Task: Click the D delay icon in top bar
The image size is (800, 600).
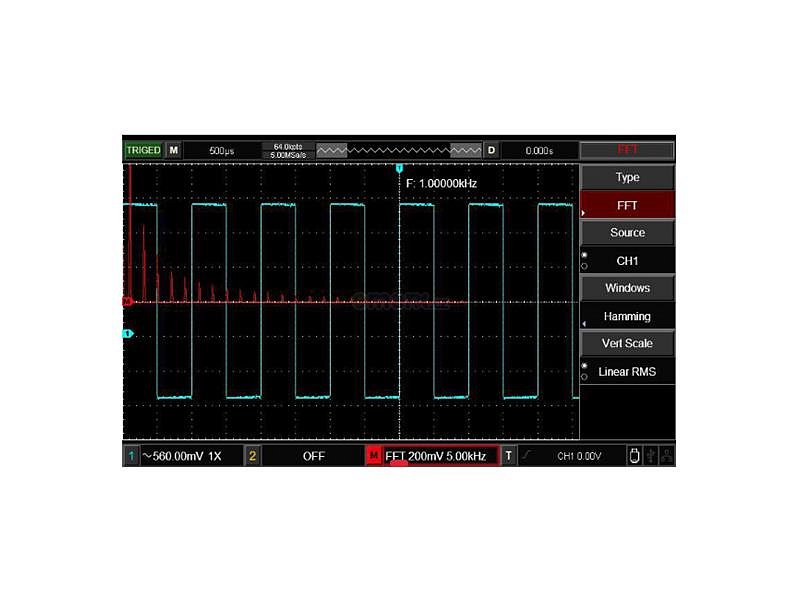Action: point(491,150)
